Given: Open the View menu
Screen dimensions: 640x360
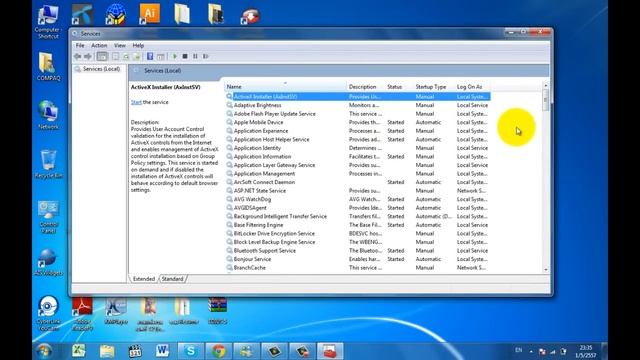Looking at the screenshot, I should click(120, 45).
